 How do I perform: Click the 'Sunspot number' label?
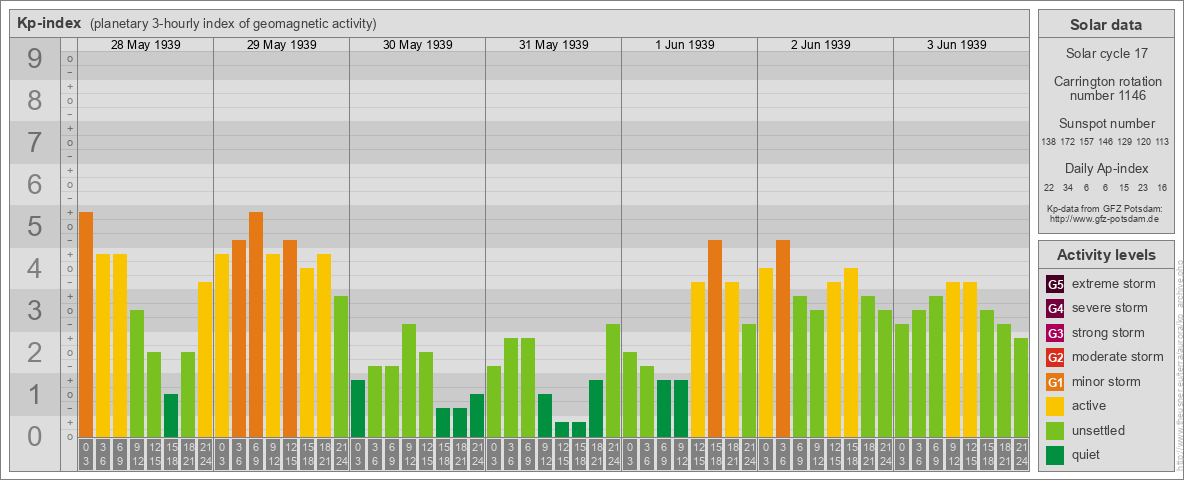pos(1106,123)
